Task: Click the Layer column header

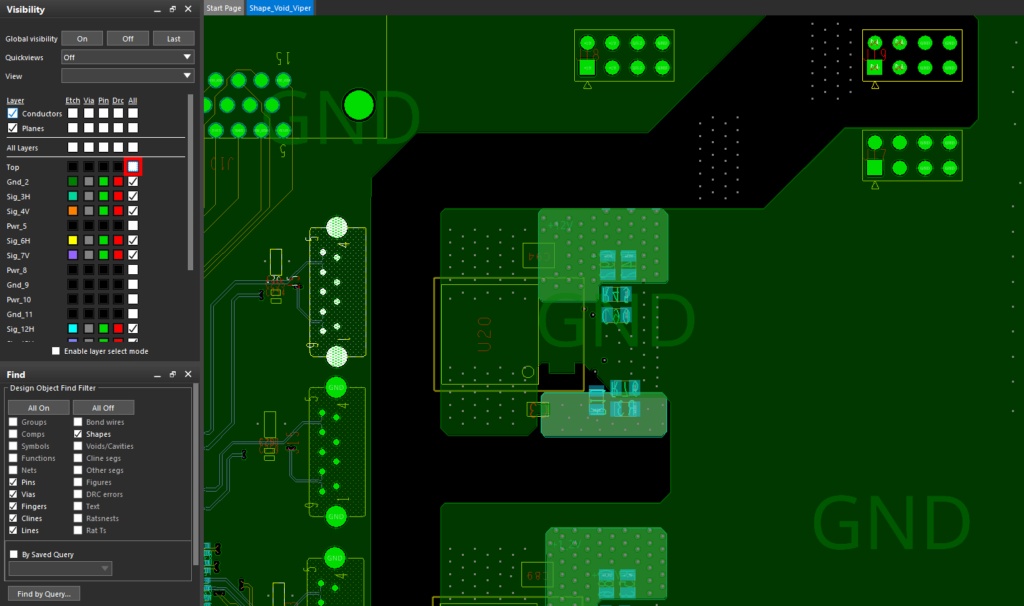Action: 15,101
